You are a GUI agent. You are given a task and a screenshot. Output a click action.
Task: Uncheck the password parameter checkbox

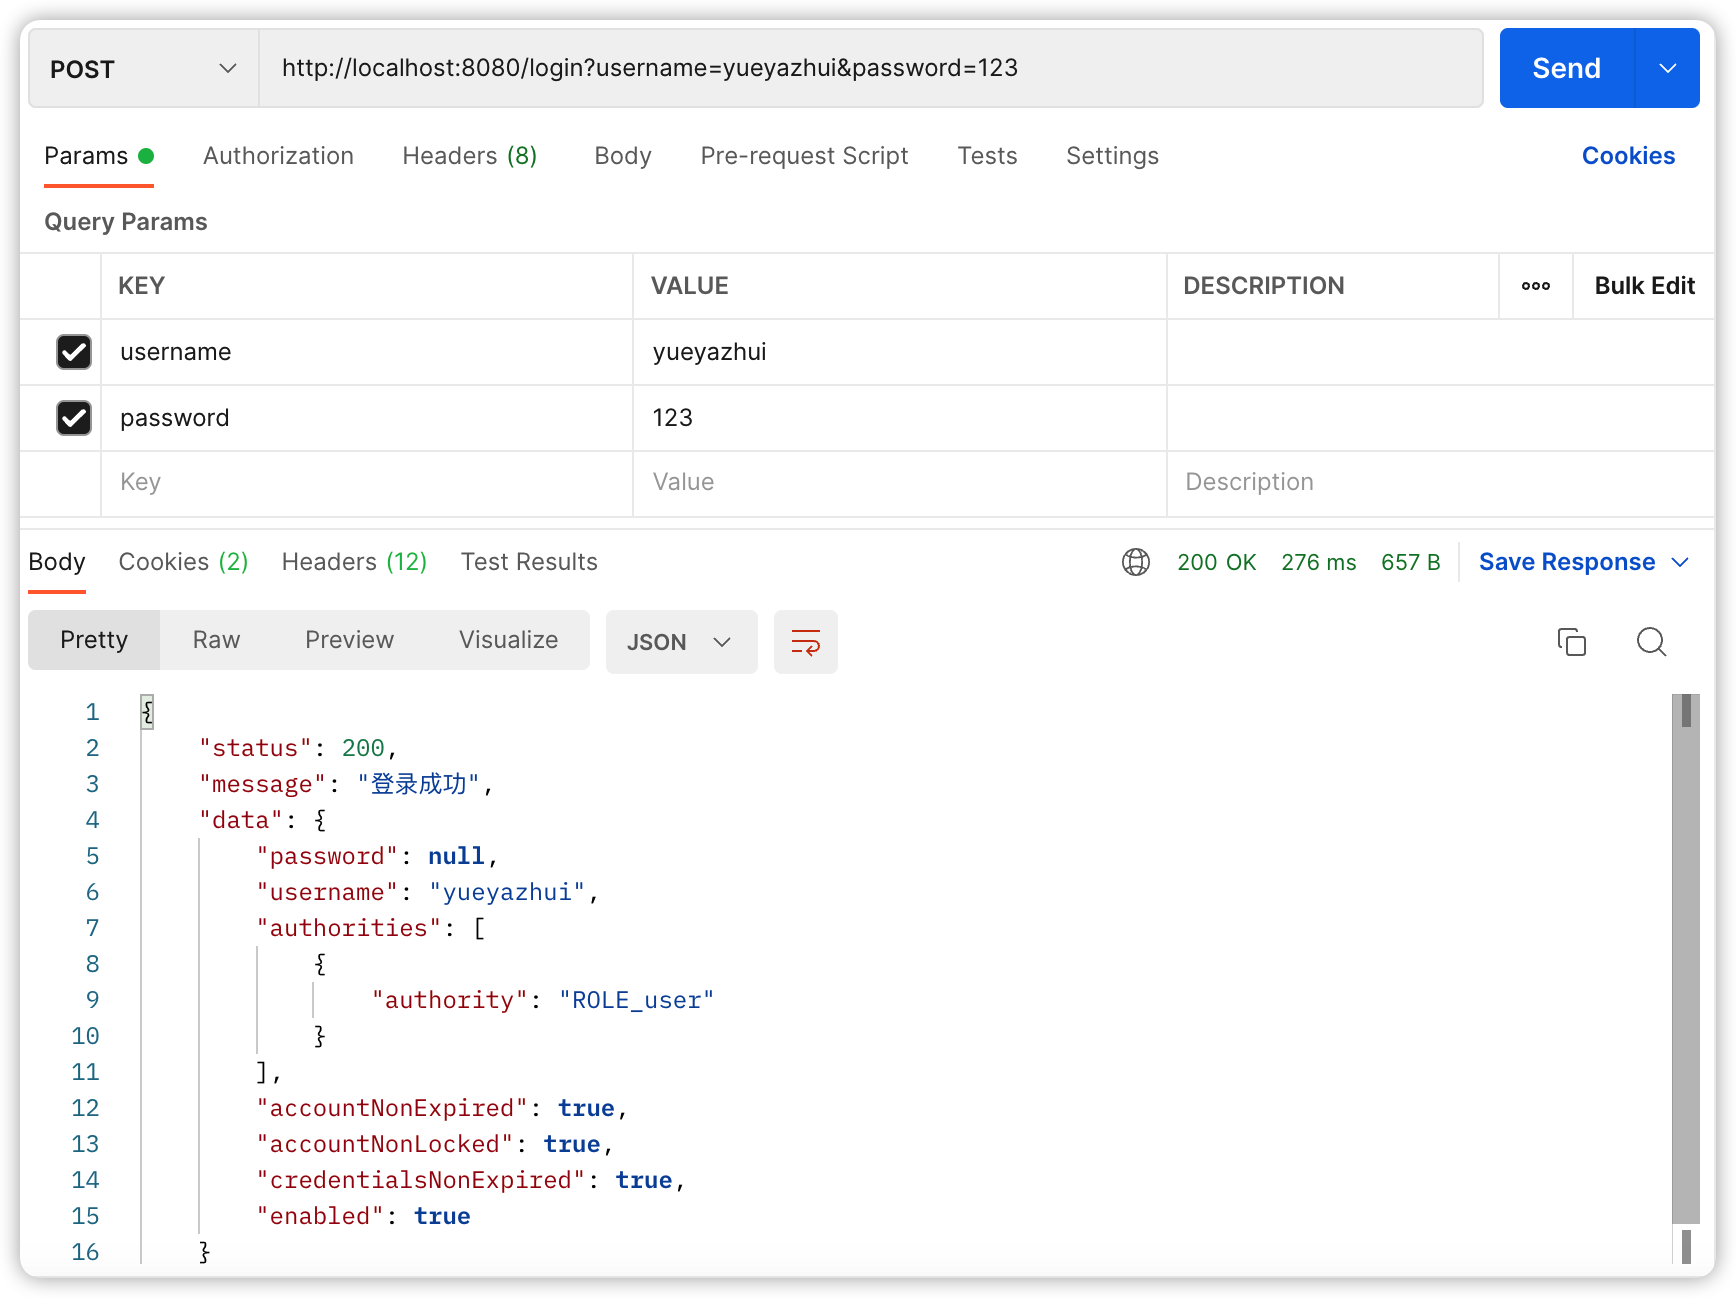(x=74, y=418)
